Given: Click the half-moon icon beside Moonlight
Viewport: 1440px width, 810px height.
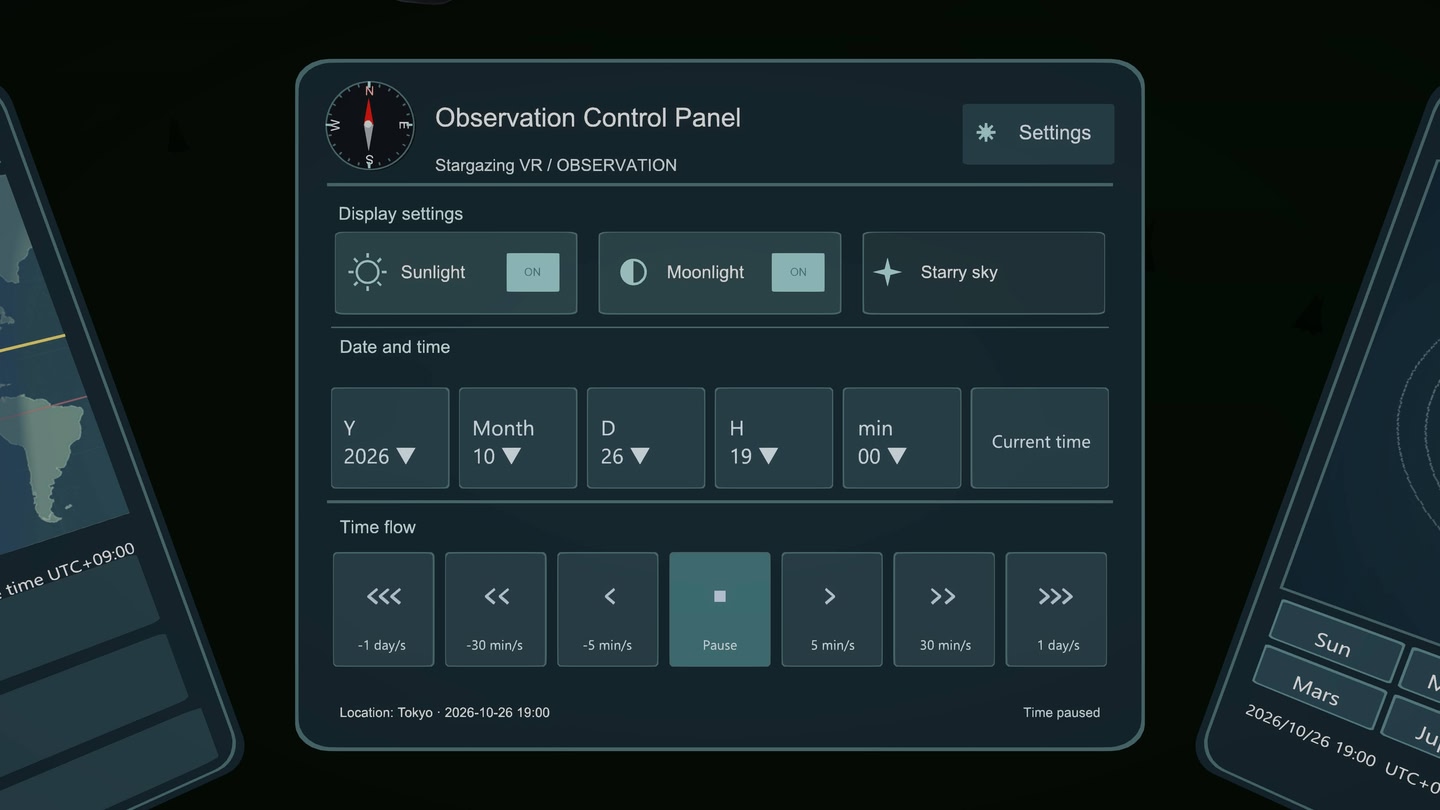Looking at the screenshot, I should (x=633, y=272).
